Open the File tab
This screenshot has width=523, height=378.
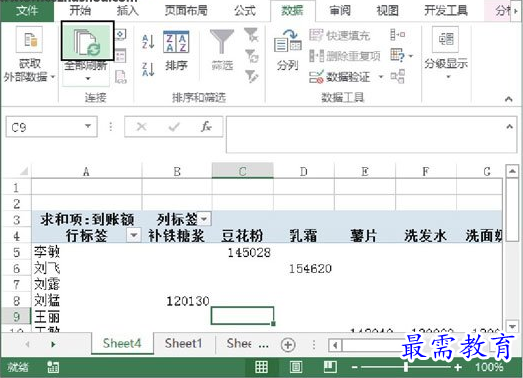tap(27, 10)
